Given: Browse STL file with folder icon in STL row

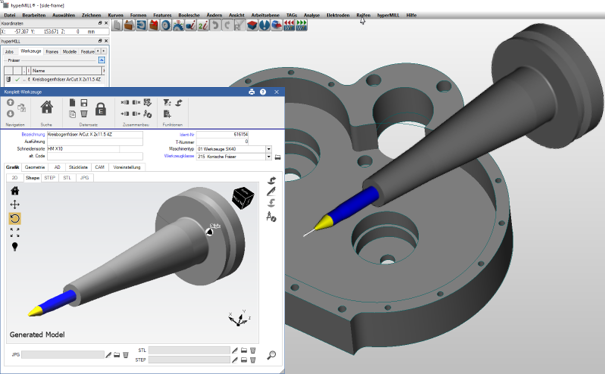Looking at the screenshot, I should pos(244,350).
